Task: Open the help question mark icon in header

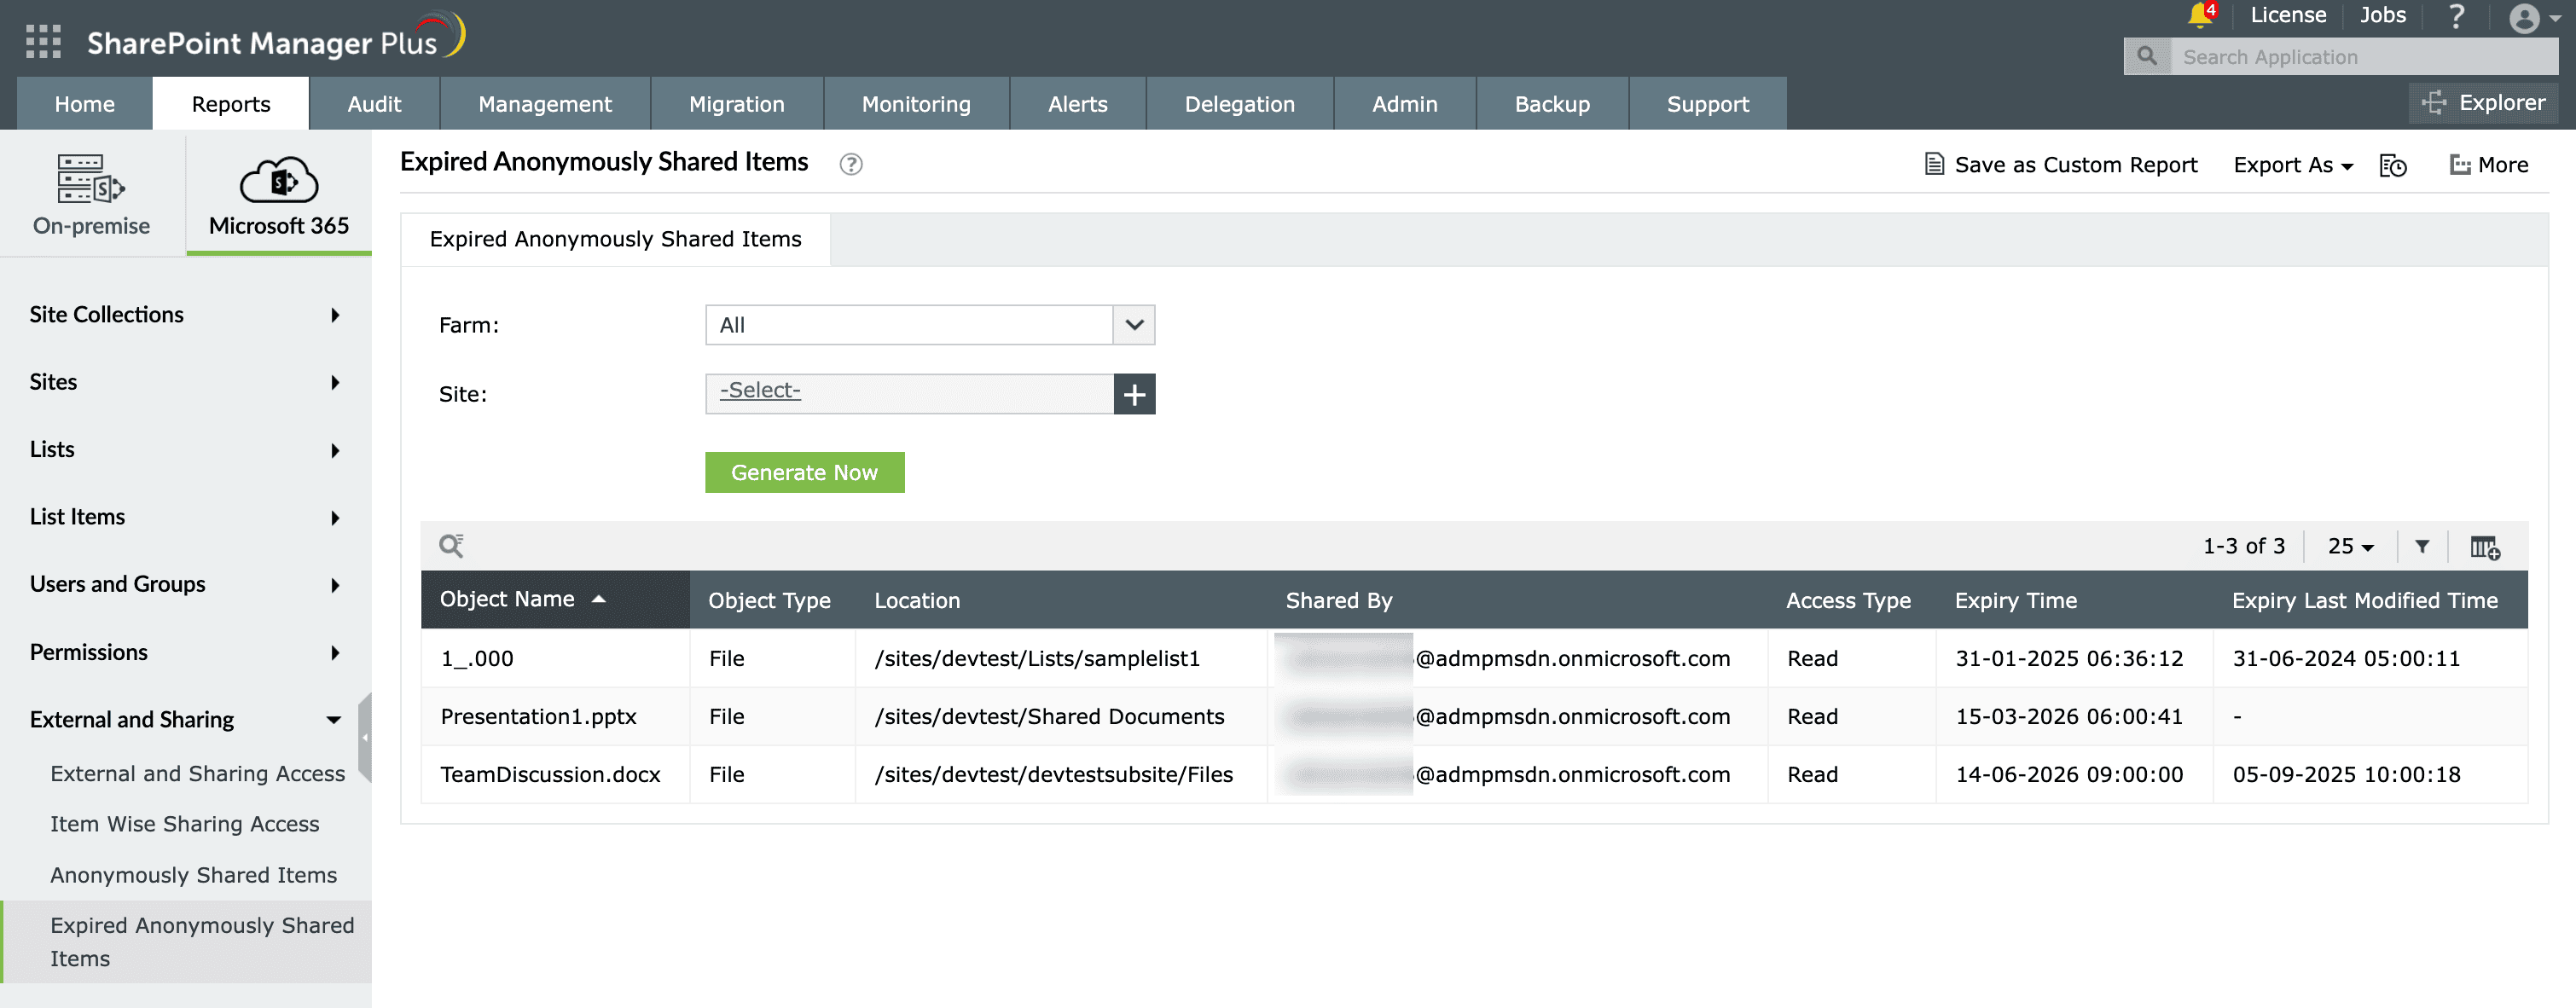Action: [2456, 16]
